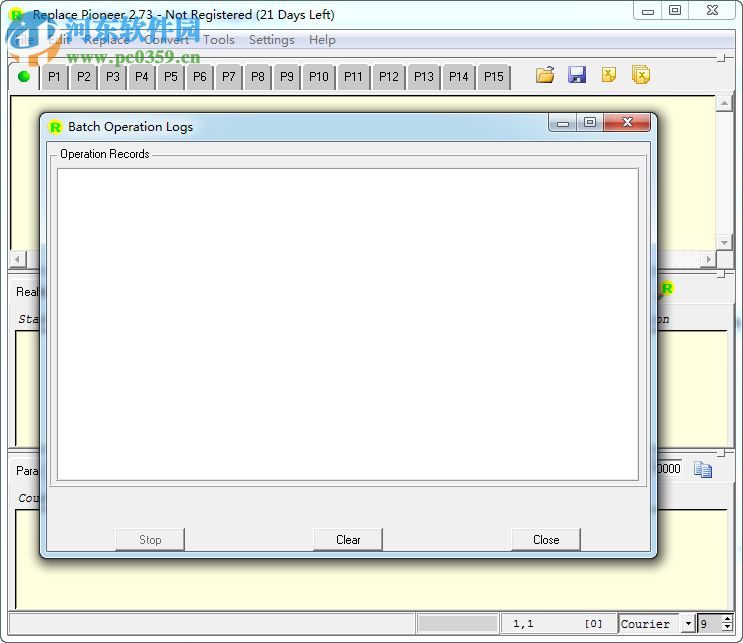Switch to the P8 tab

[258, 77]
